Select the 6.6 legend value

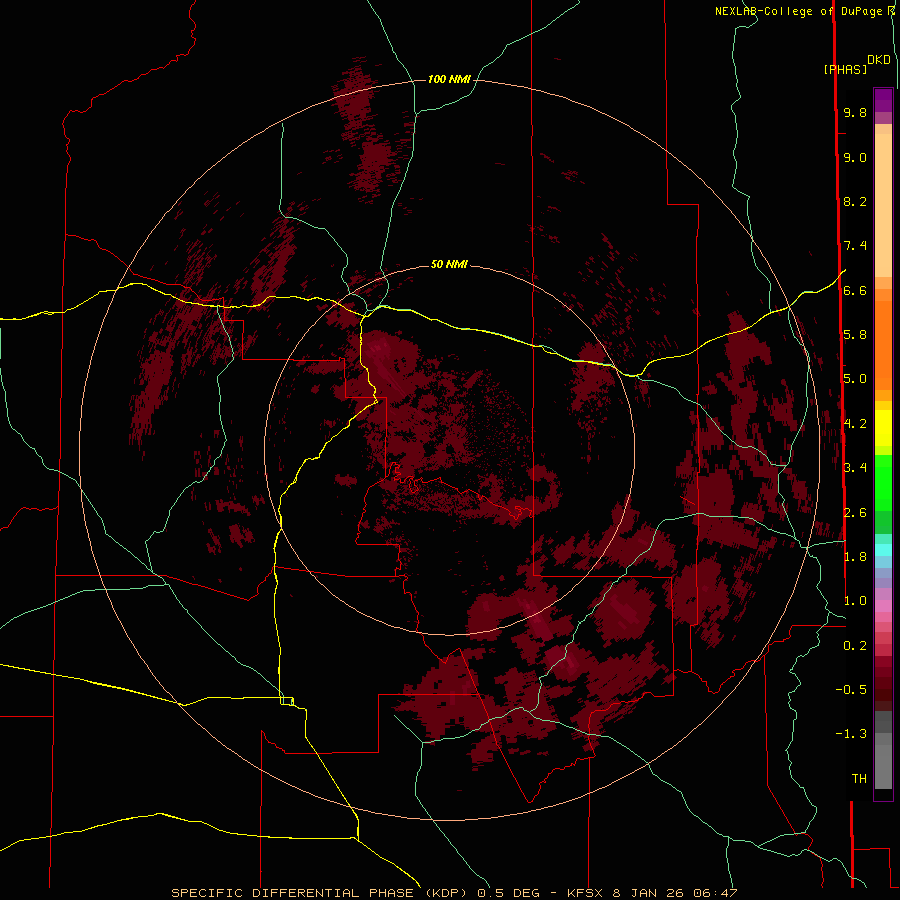[x=855, y=290]
